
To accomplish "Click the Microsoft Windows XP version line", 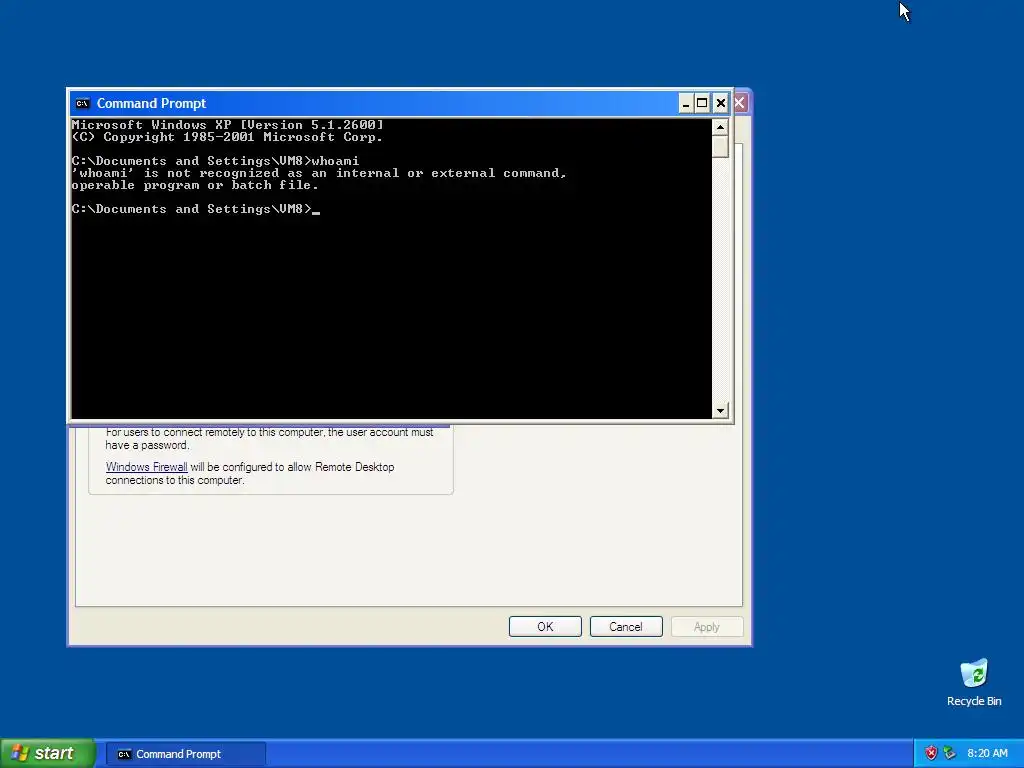I will (x=227, y=125).
